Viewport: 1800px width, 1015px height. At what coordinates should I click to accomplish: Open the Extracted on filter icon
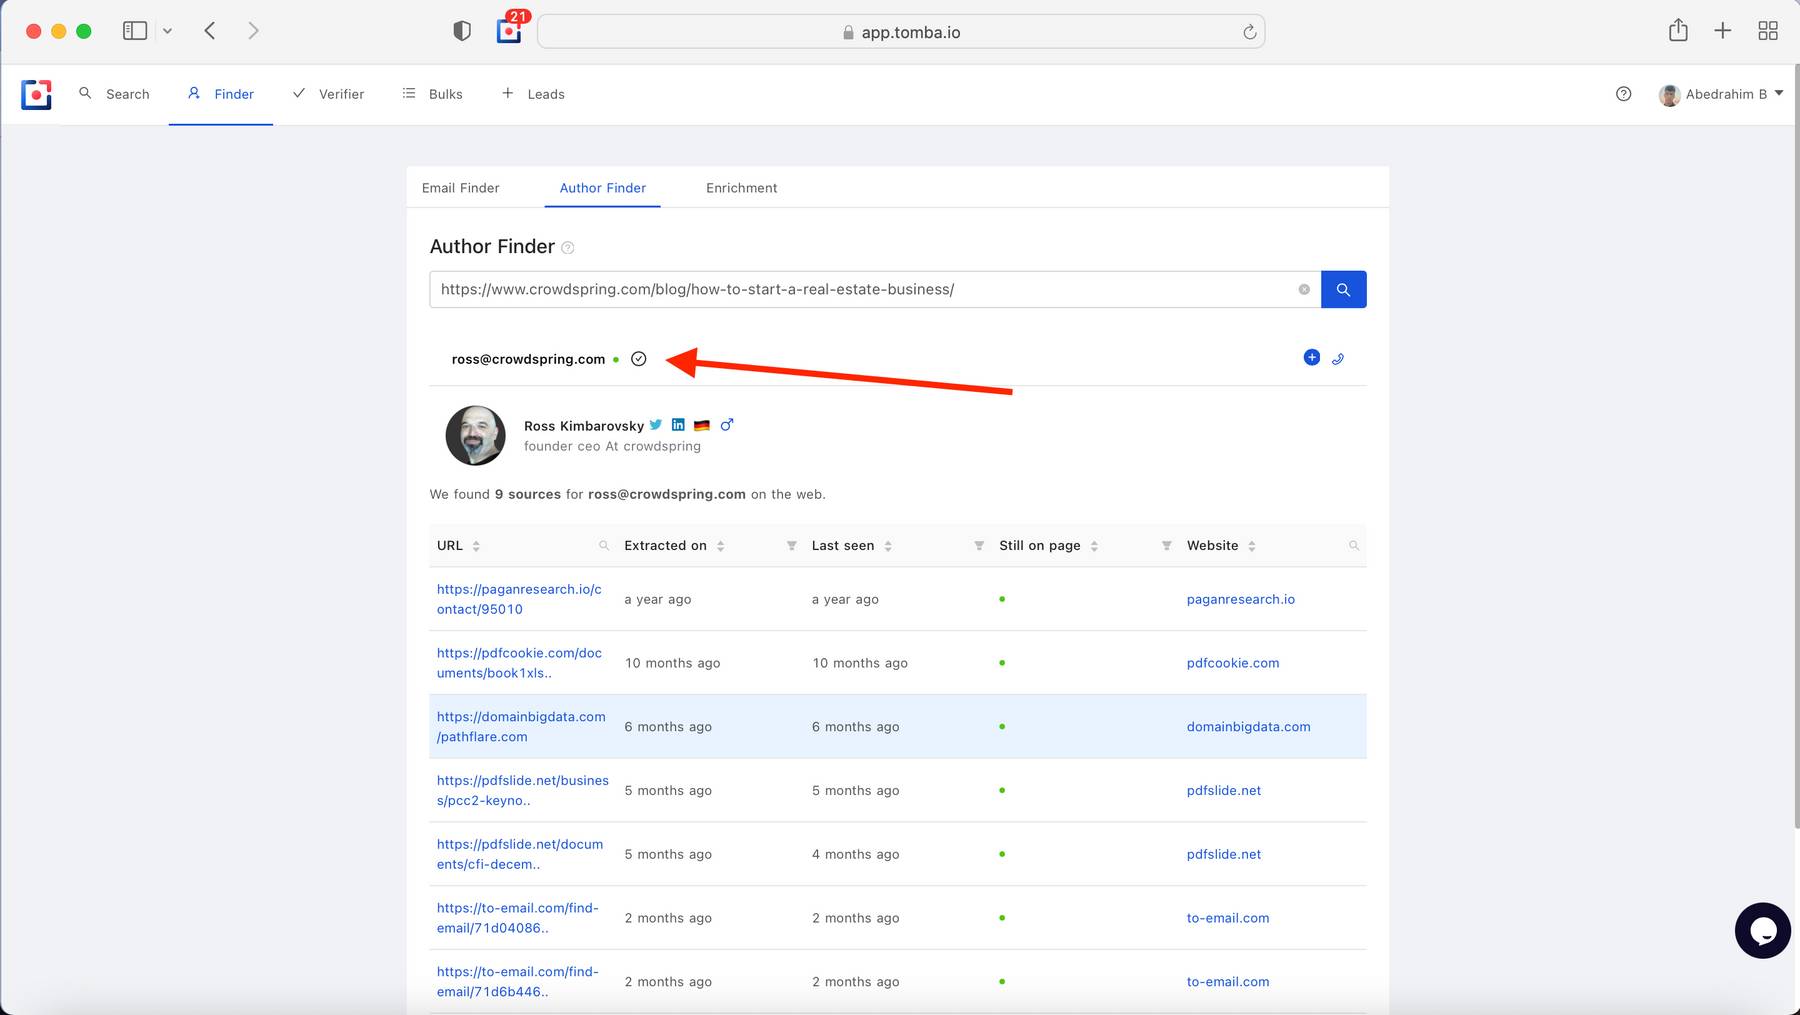pyautogui.click(x=791, y=546)
